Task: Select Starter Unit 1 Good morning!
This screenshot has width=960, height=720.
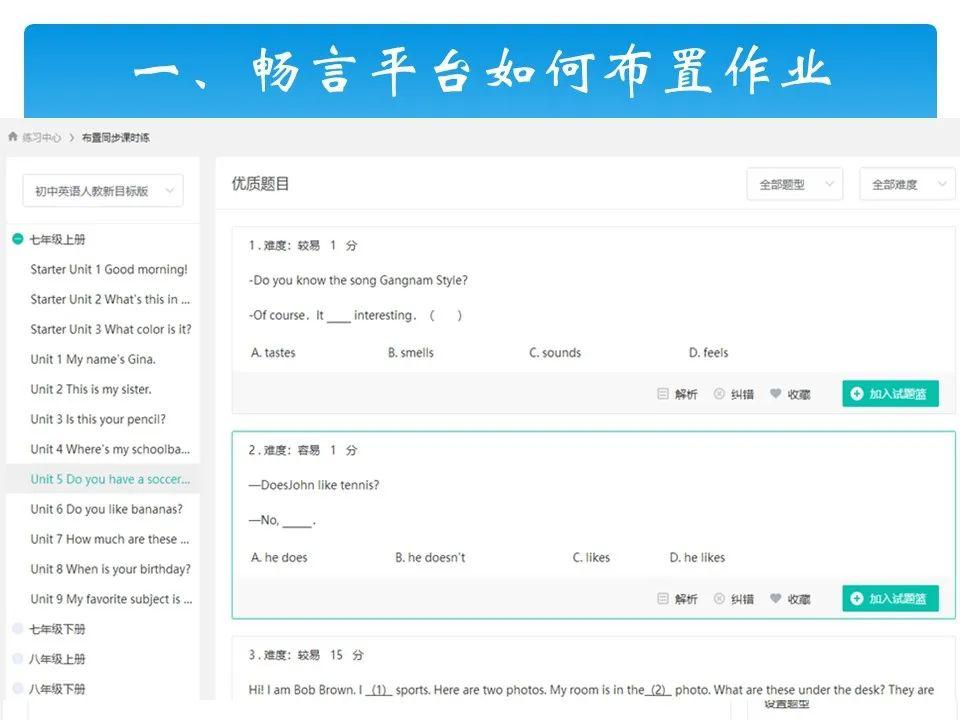Action: click(108, 269)
